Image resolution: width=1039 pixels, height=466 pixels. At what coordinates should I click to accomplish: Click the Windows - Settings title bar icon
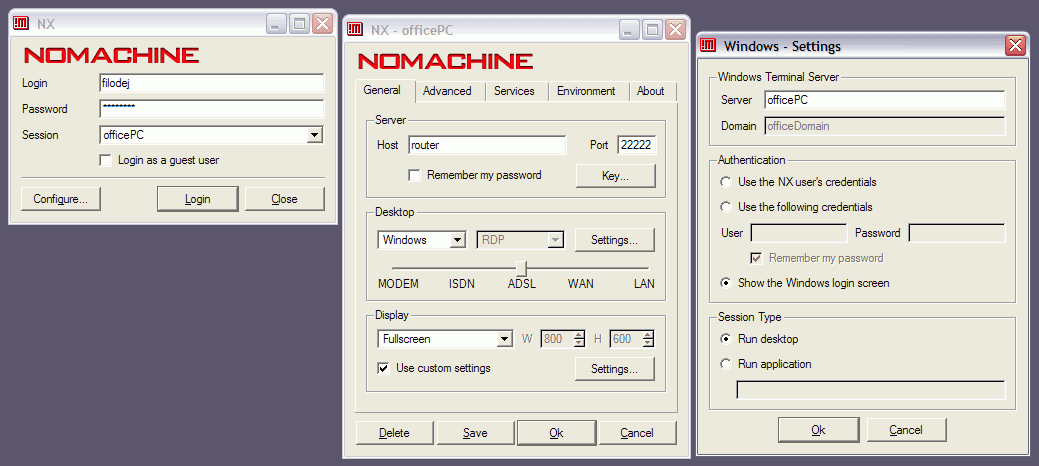[x=708, y=46]
